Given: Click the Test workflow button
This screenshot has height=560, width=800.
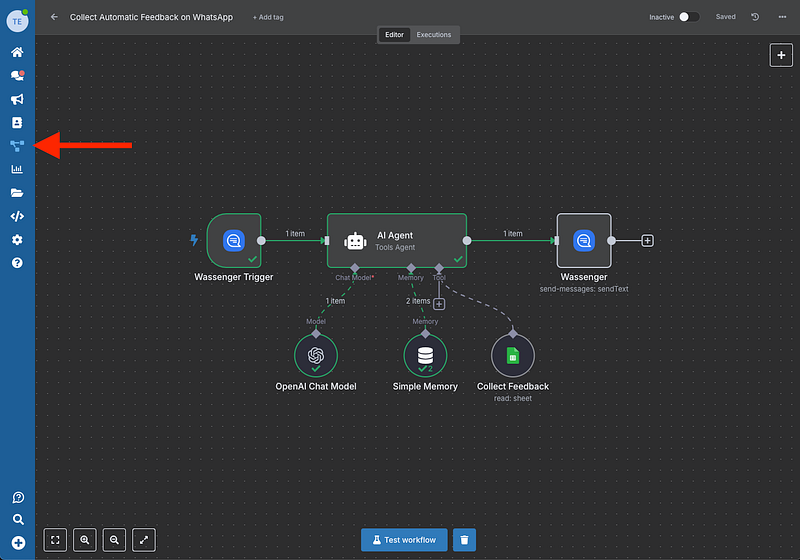Looking at the screenshot, I should (404, 540).
